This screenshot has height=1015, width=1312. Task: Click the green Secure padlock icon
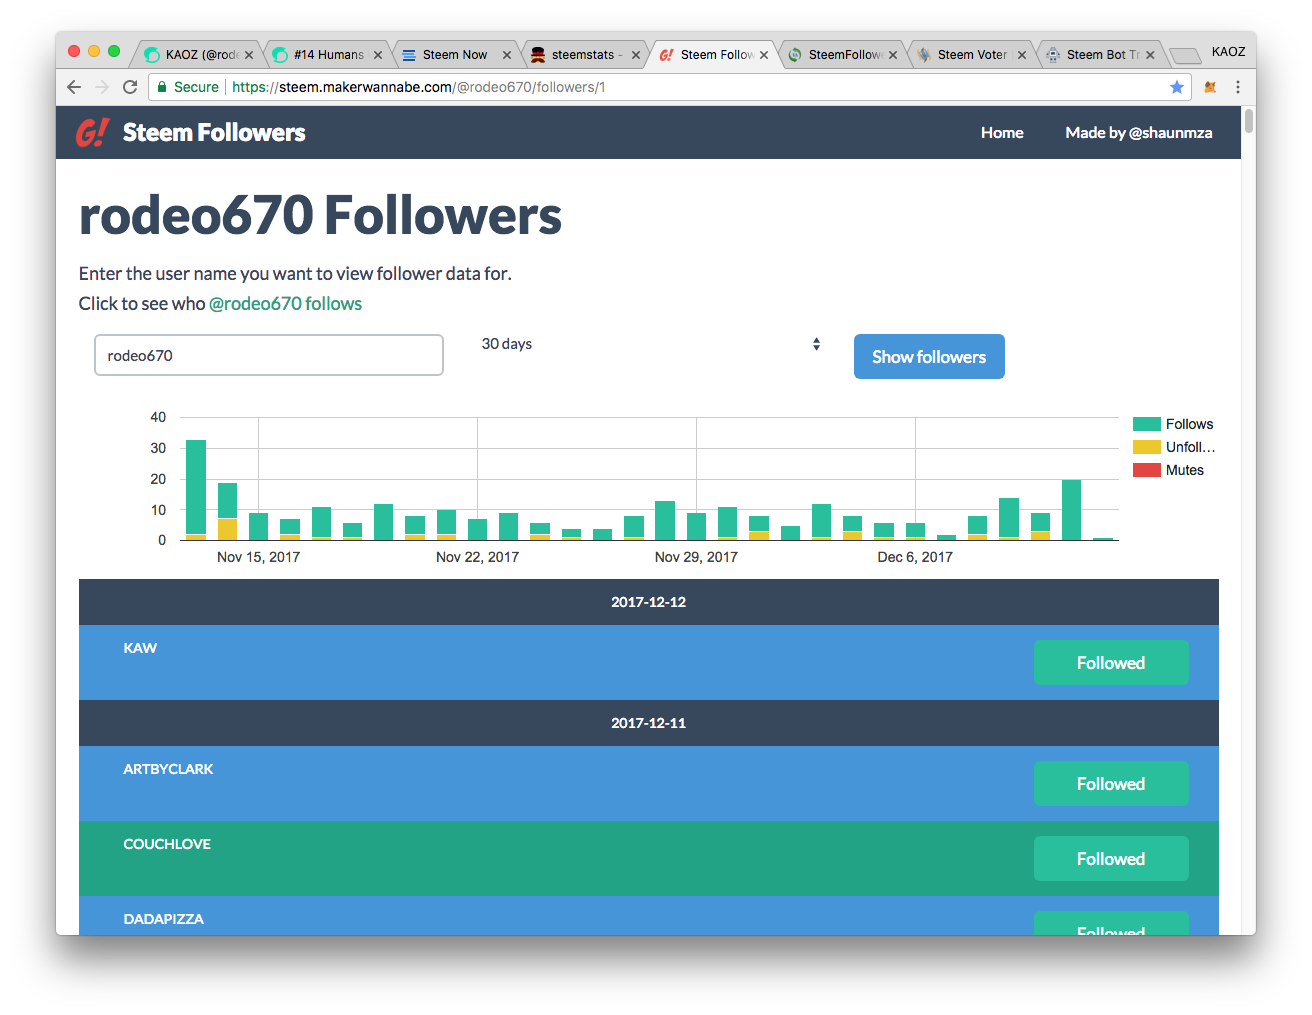[x=162, y=87]
